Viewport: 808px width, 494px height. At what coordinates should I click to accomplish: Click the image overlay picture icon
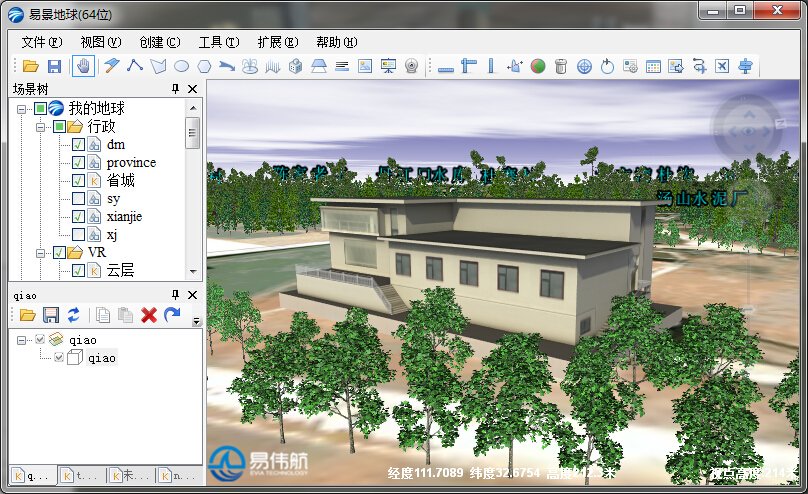click(x=365, y=66)
